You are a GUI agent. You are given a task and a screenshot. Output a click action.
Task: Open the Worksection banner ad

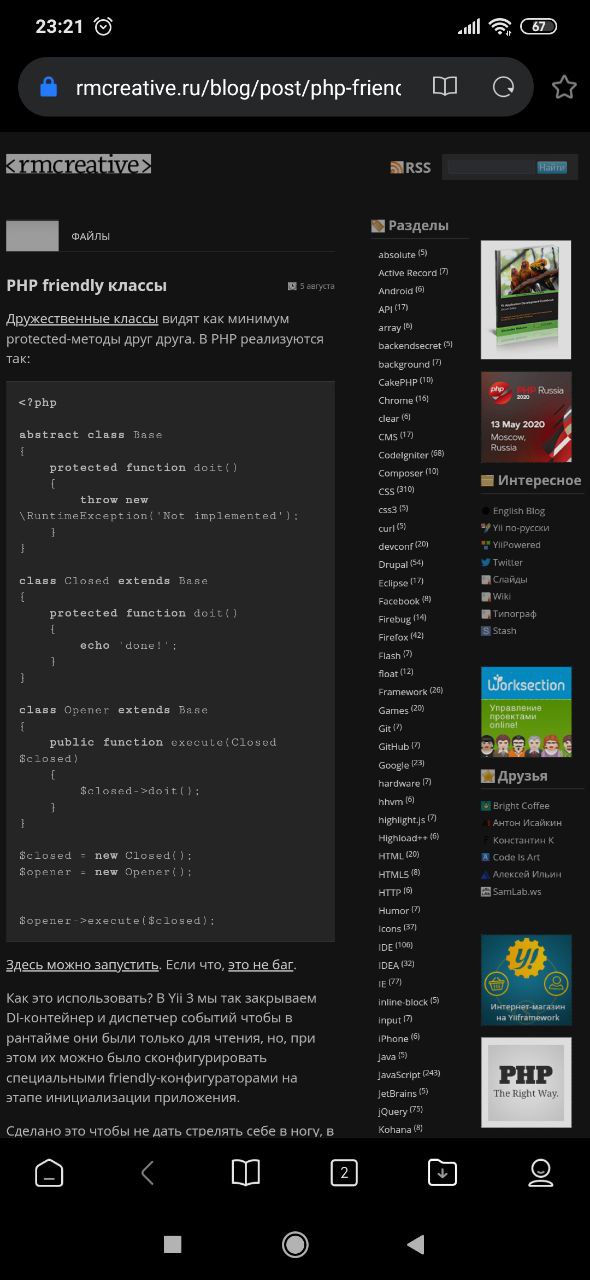526,712
